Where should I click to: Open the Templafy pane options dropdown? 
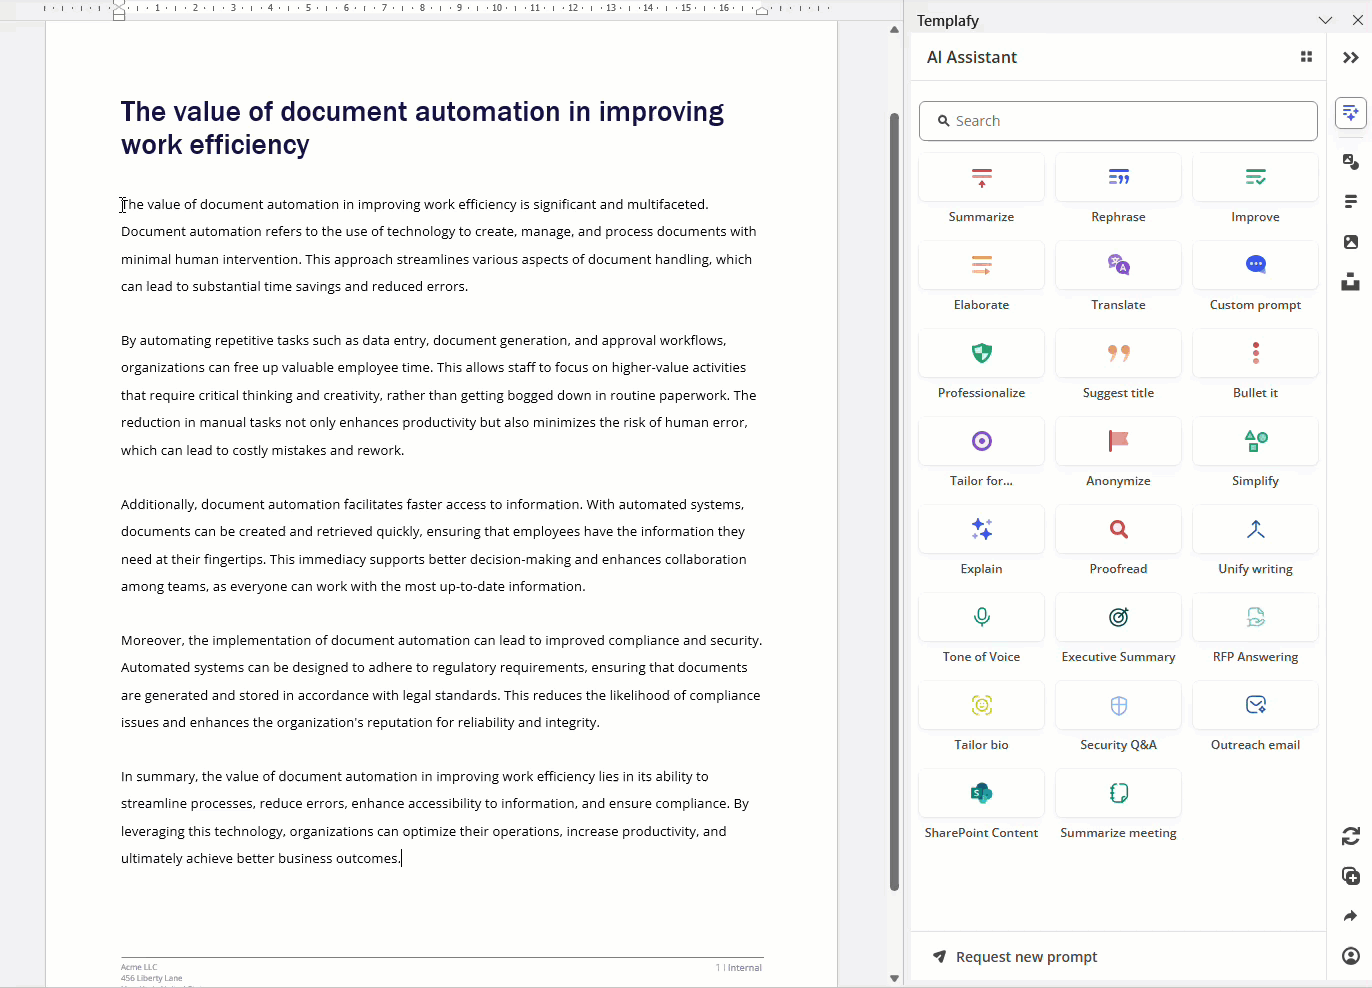pyautogui.click(x=1325, y=20)
